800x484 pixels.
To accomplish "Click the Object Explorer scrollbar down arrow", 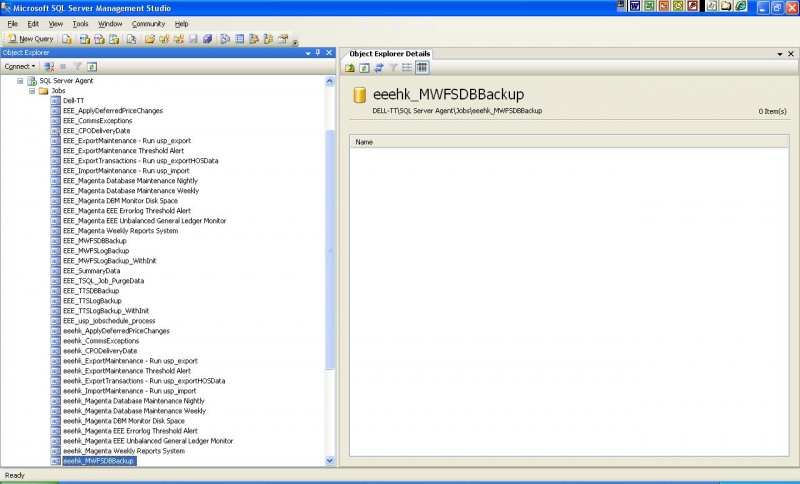I will (x=330, y=461).
